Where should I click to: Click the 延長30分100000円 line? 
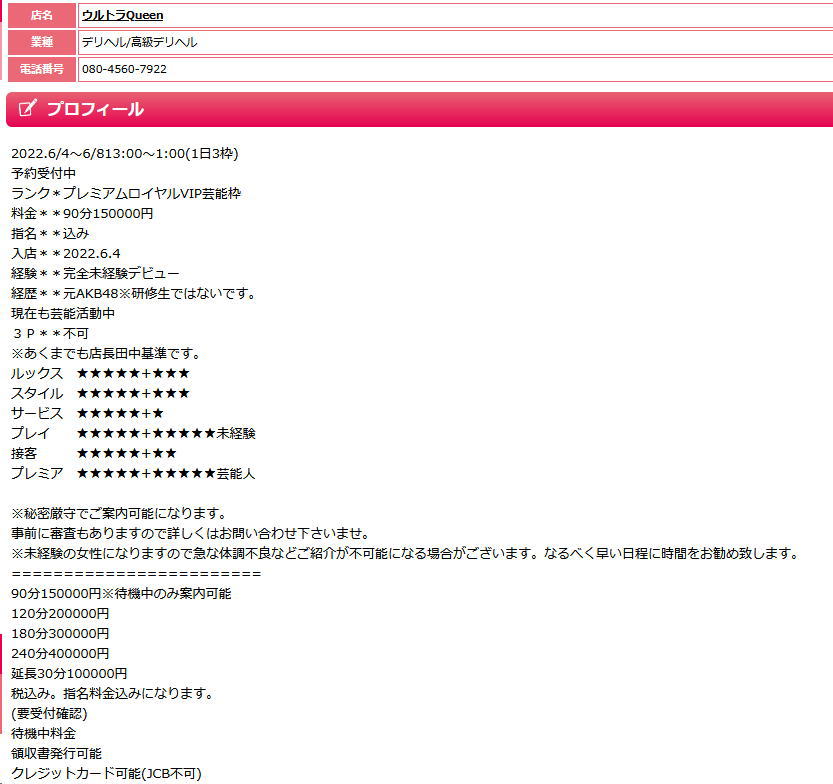[x=69, y=673]
